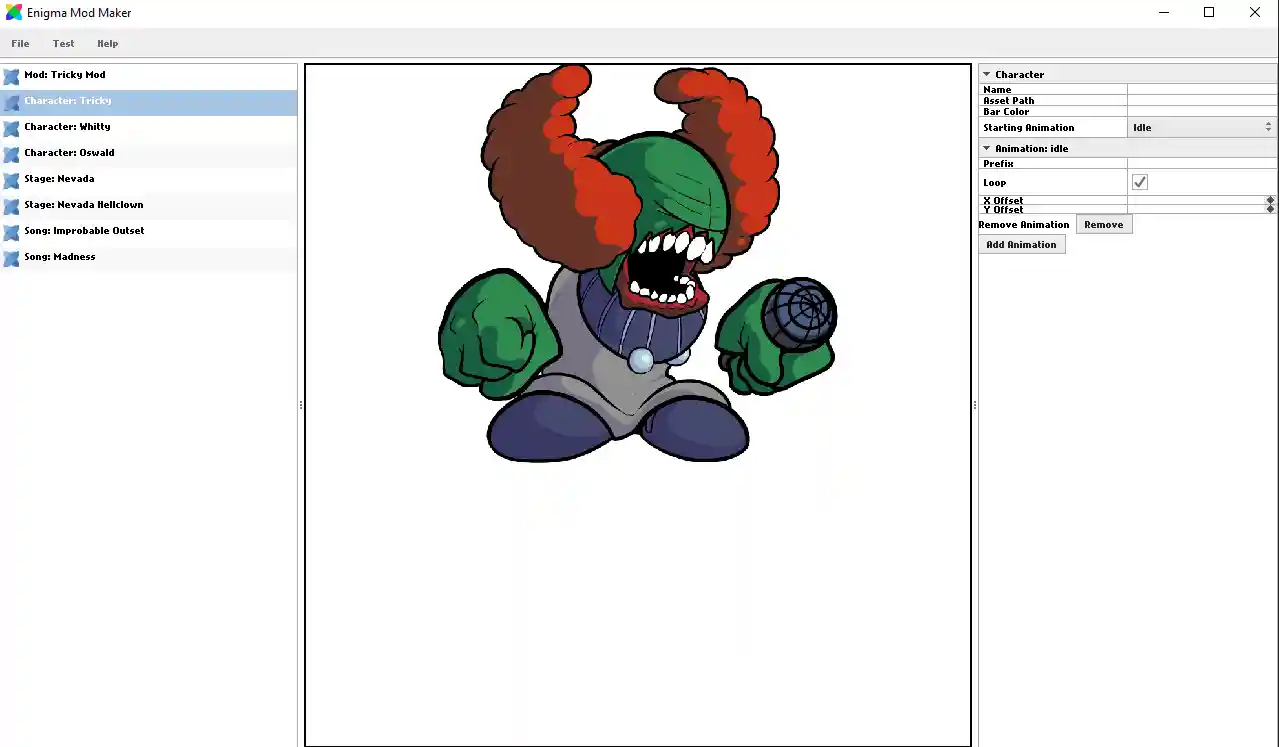Screen dimensions: 1279x747
Task: Click the Bar Color field
Action: point(1200,111)
